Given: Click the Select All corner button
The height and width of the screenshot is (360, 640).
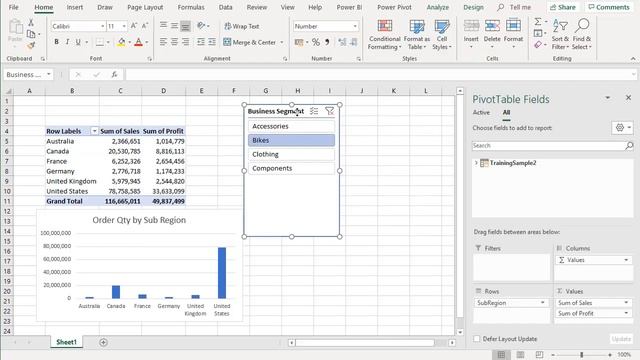Looking at the screenshot, I should (8, 91).
